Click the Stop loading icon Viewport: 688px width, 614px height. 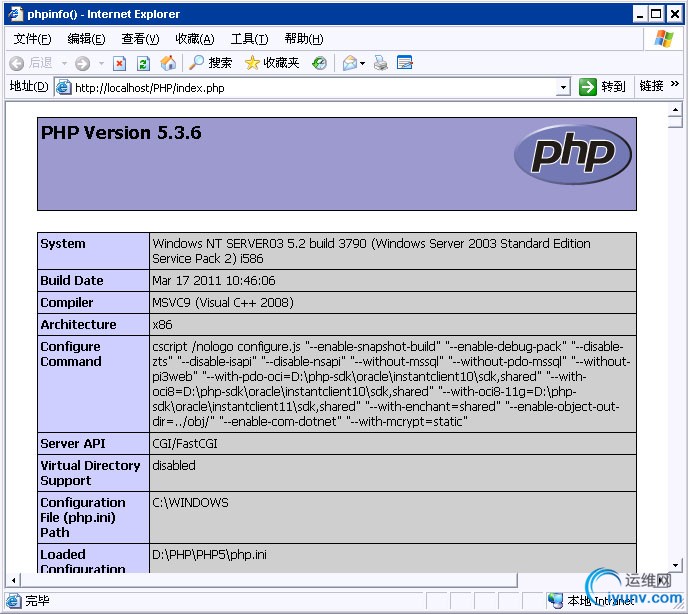[x=119, y=64]
